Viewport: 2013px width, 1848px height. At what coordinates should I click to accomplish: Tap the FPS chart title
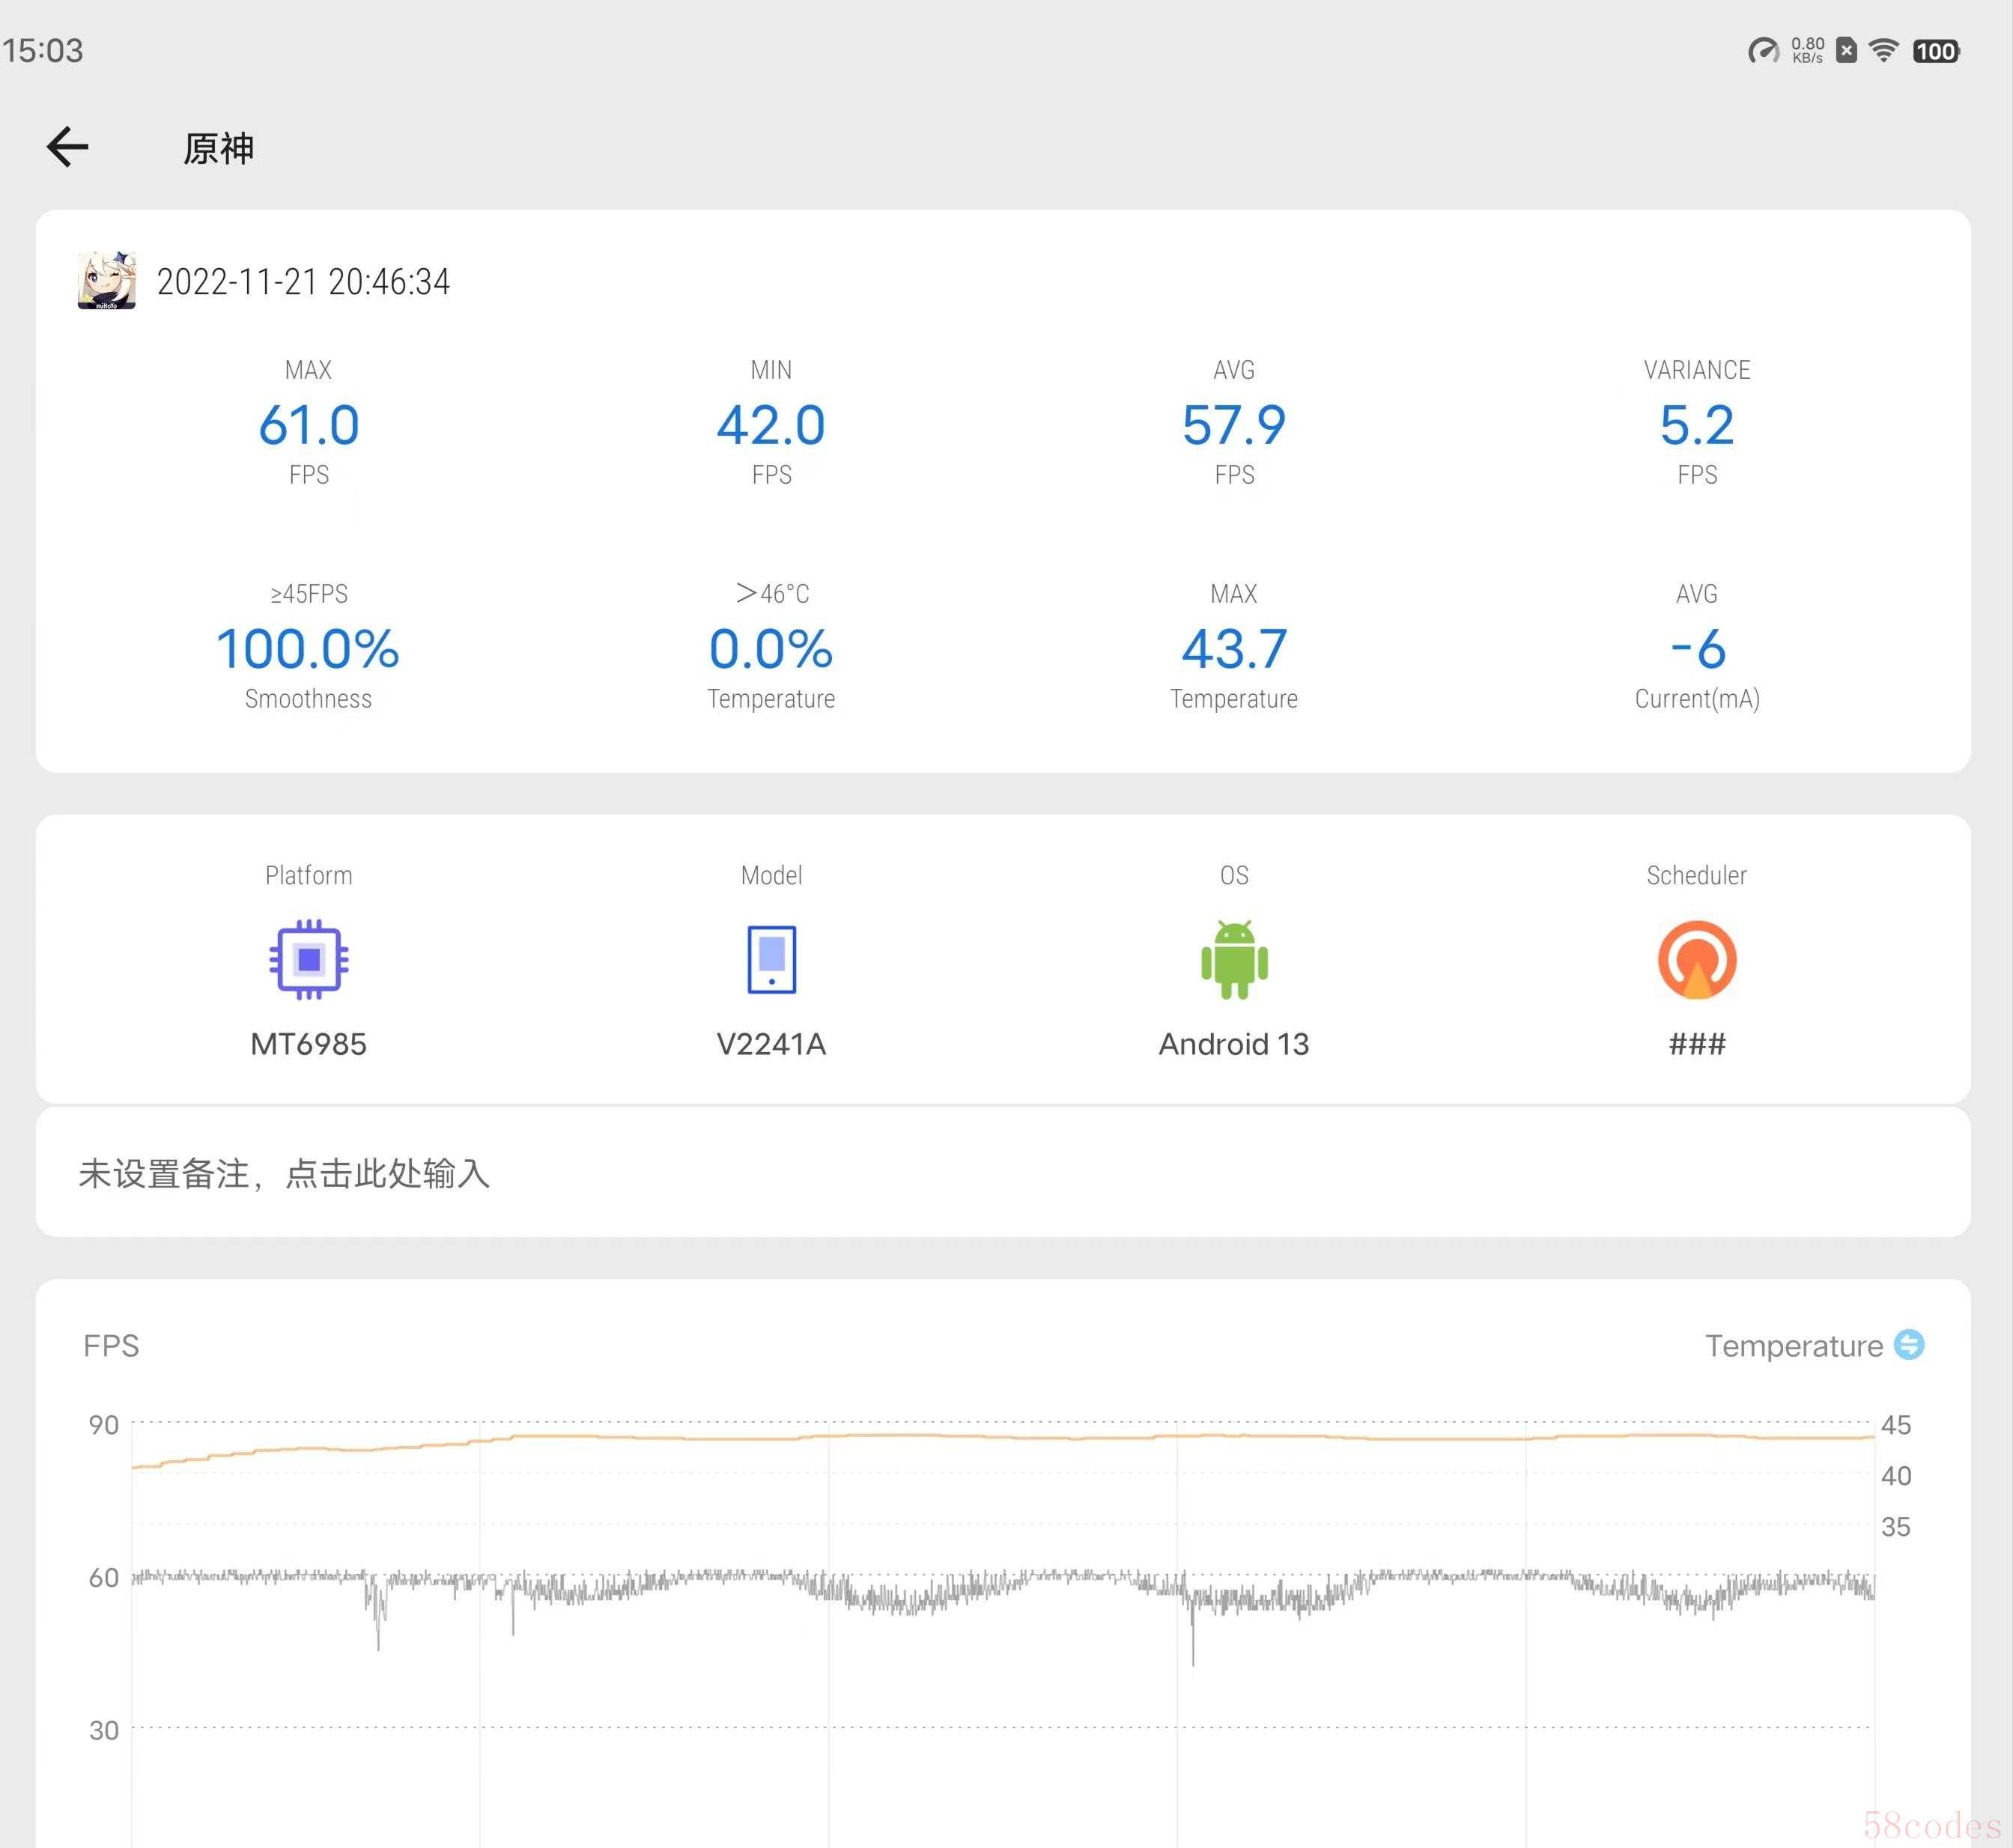(x=111, y=1345)
